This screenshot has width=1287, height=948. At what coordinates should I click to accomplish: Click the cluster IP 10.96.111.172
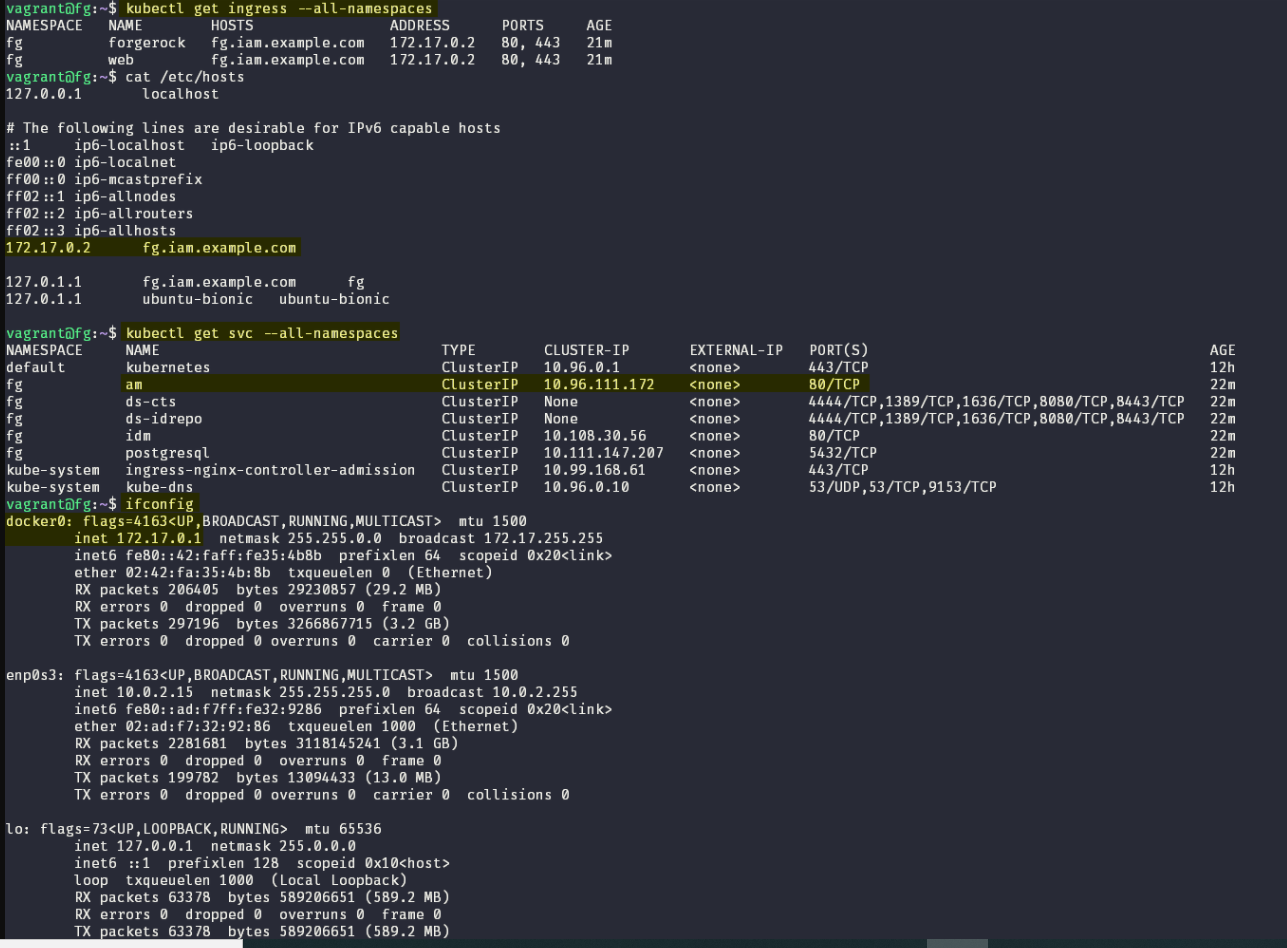point(599,384)
